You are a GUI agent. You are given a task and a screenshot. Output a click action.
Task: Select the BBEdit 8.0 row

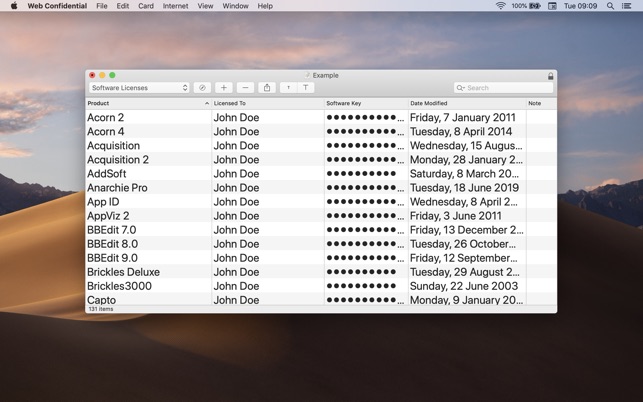[x=321, y=244]
